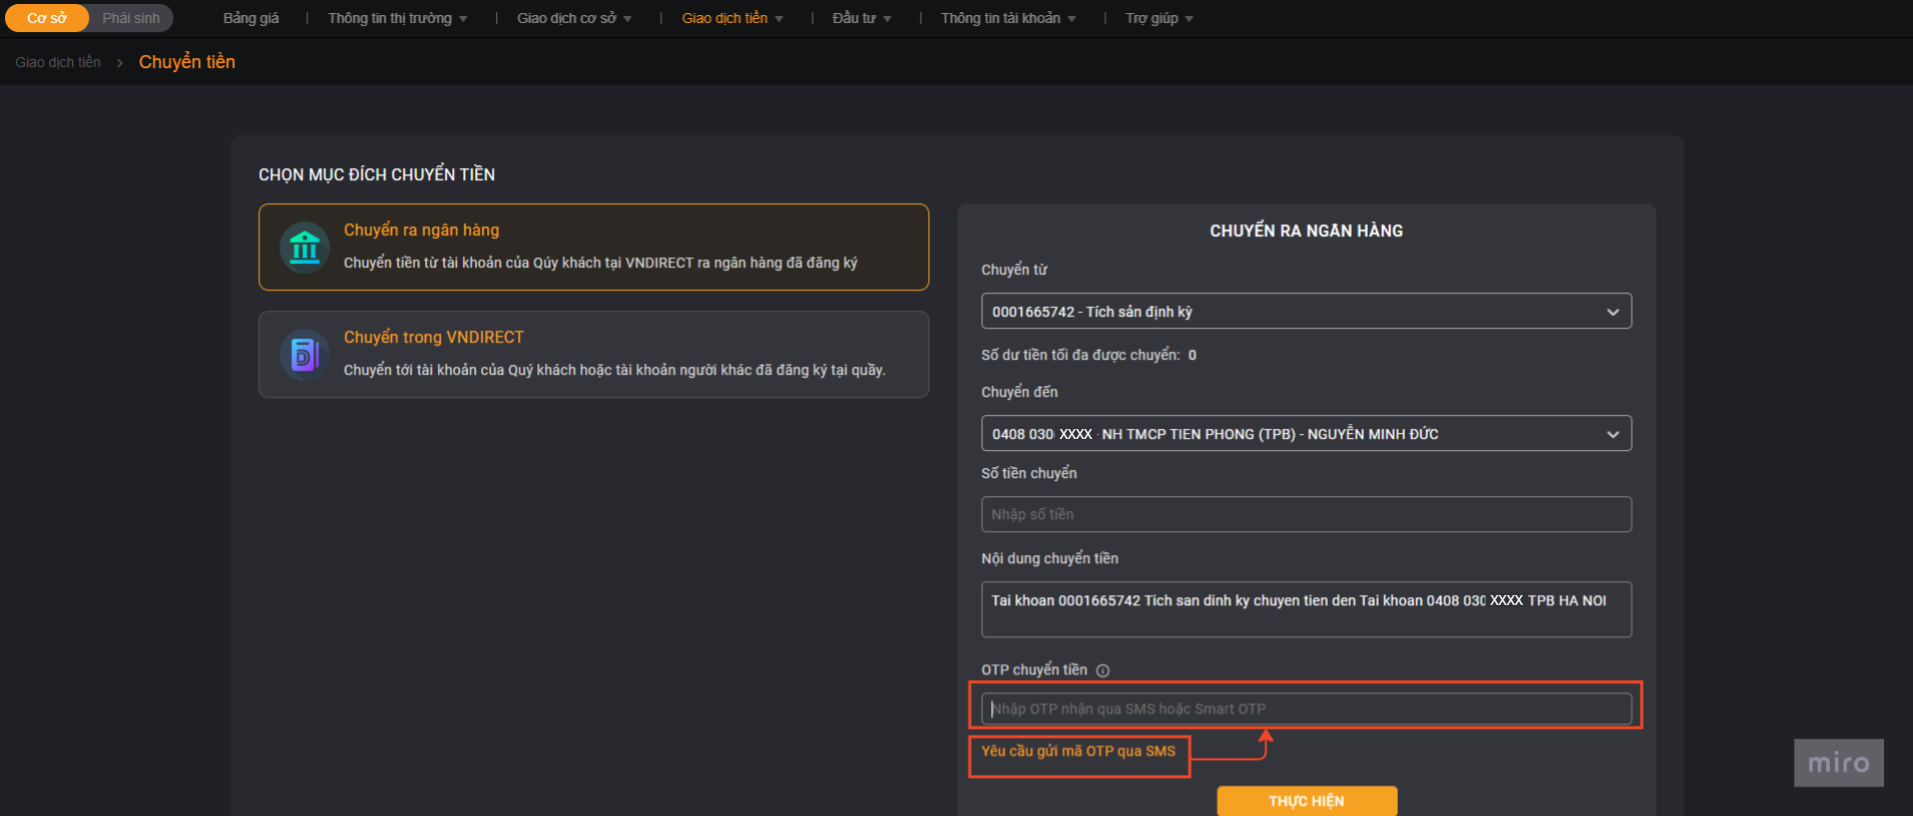Open the Chuyển từ account dropdown
This screenshot has height=816, width=1913.
click(x=1306, y=311)
